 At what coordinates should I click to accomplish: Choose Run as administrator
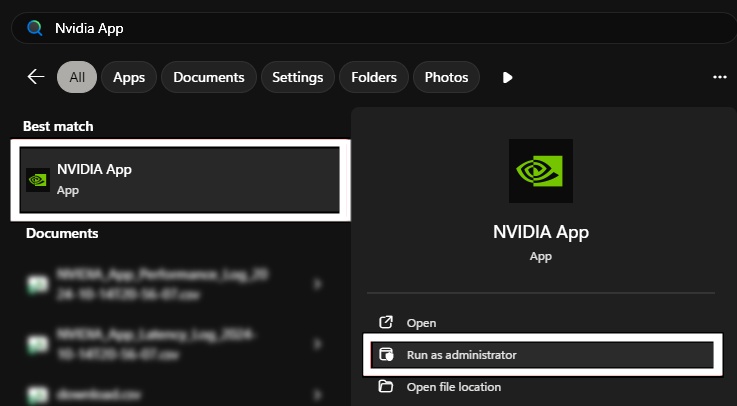[542, 355]
